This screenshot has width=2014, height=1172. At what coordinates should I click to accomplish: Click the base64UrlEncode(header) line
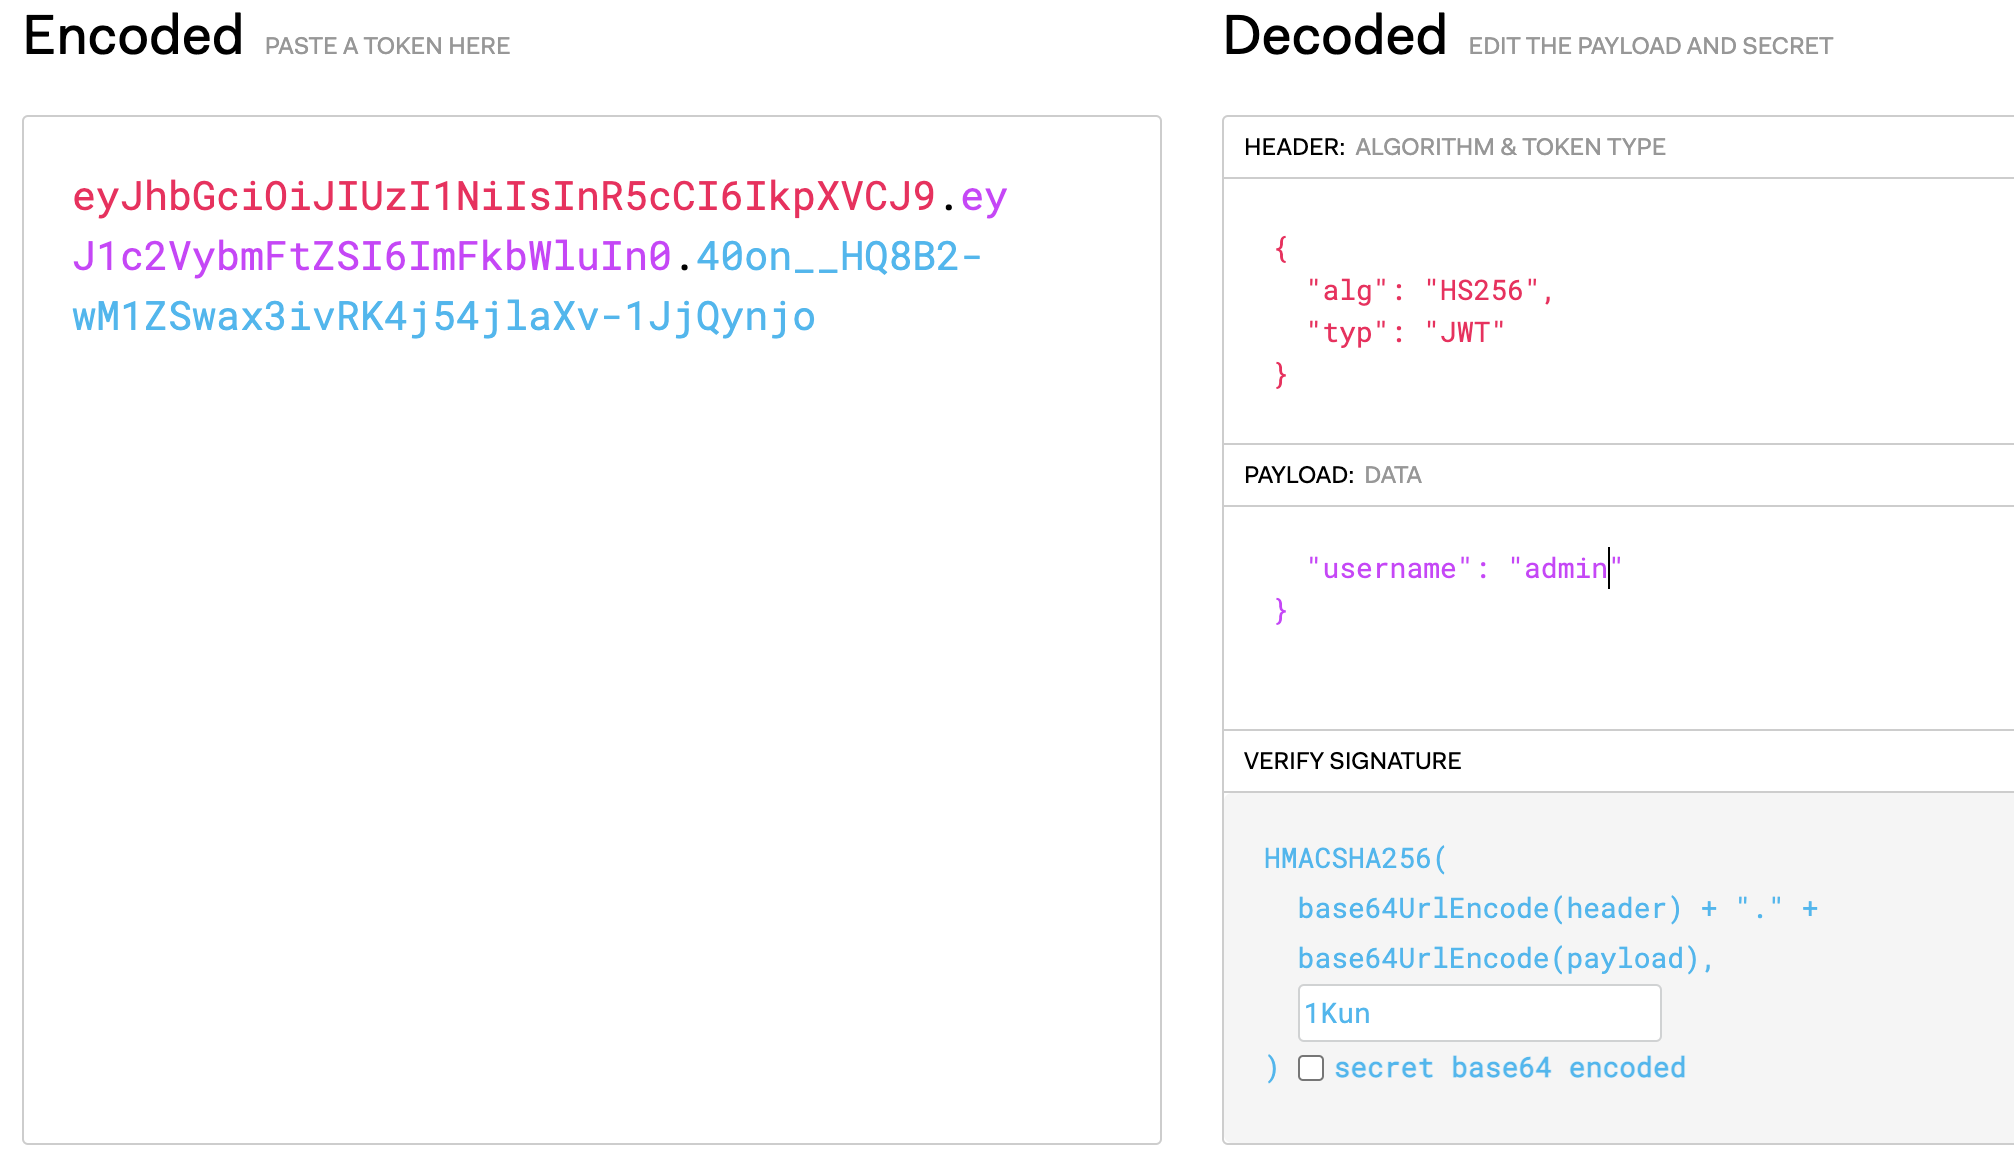pos(1558,909)
